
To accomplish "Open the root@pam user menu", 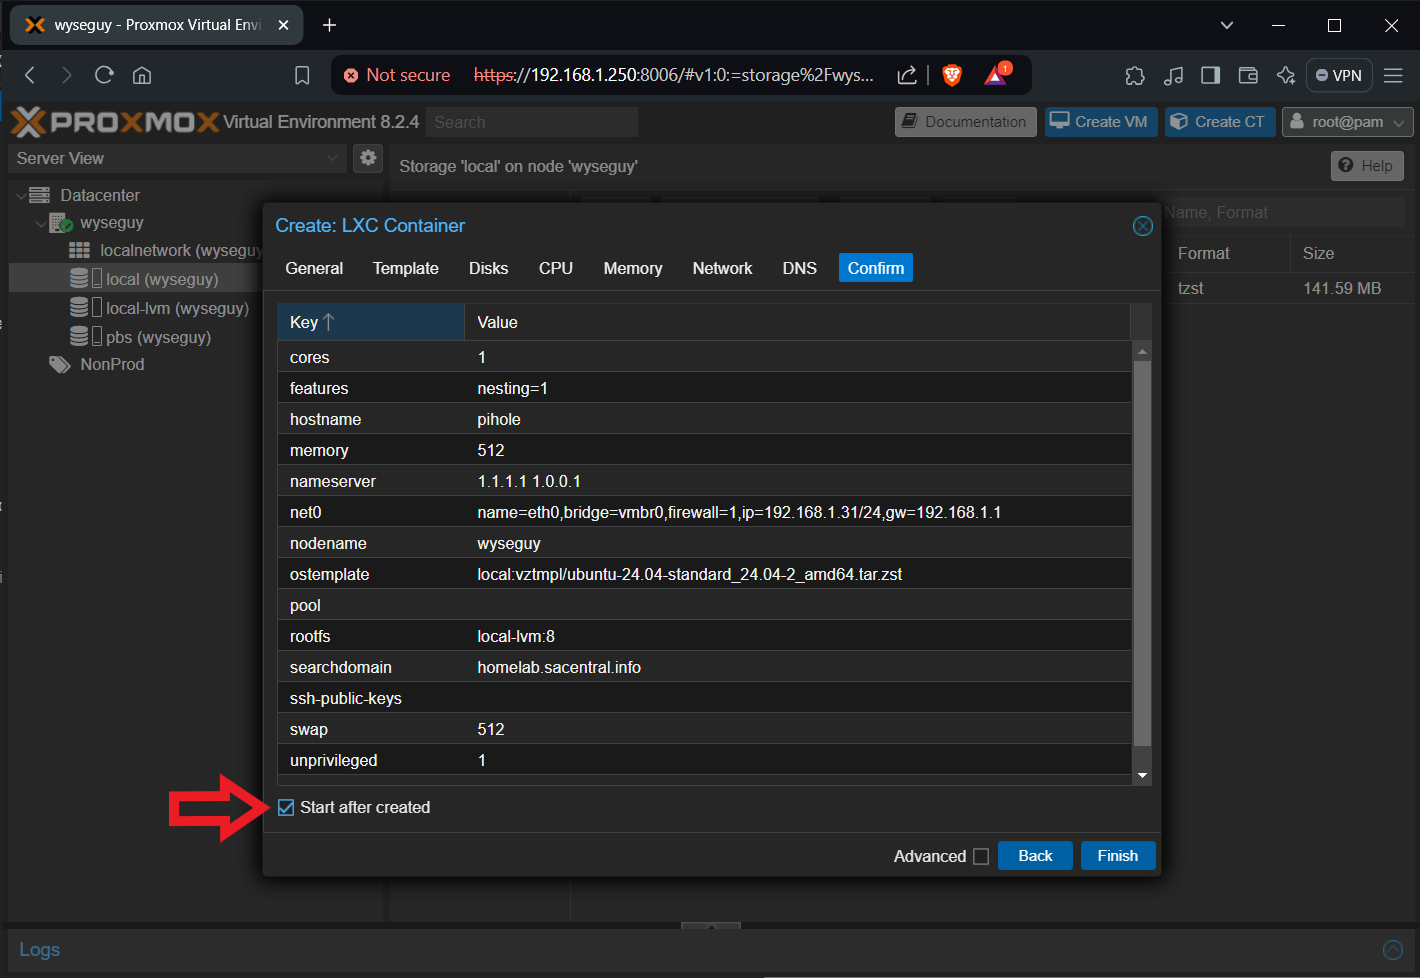I will [x=1347, y=122].
